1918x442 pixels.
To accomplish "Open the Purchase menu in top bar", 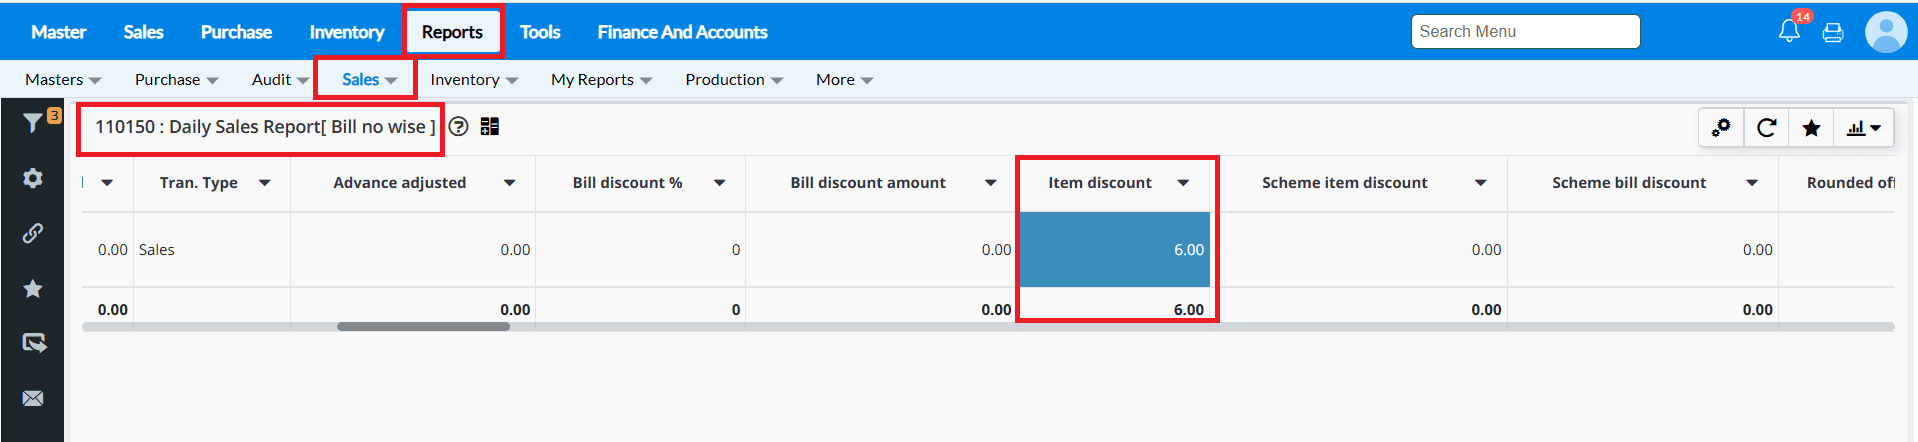I will [236, 32].
